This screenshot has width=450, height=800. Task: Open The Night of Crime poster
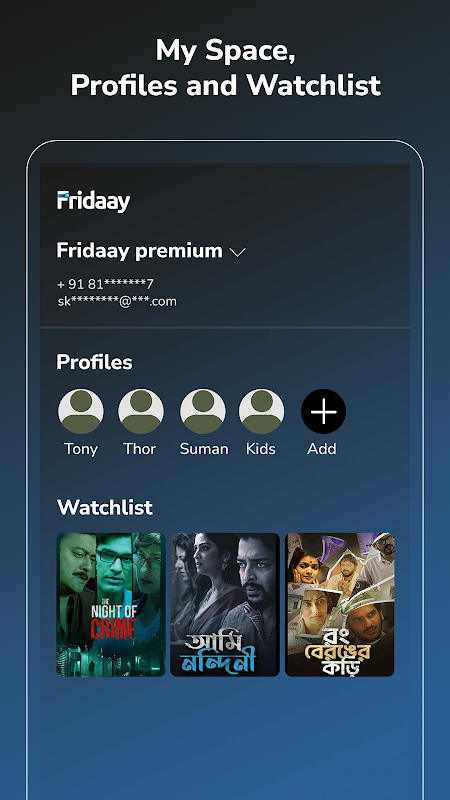click(x=111, y=605)
